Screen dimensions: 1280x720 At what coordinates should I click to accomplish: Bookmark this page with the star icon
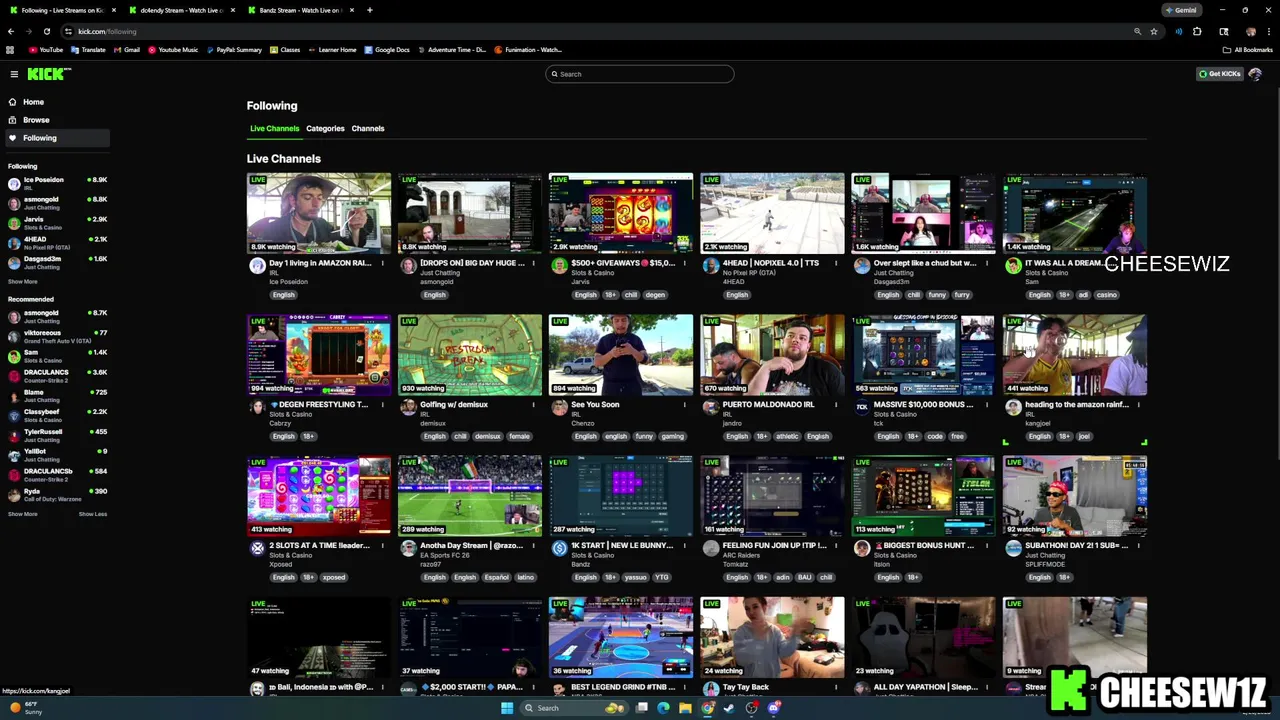[x=1154, y=31]
